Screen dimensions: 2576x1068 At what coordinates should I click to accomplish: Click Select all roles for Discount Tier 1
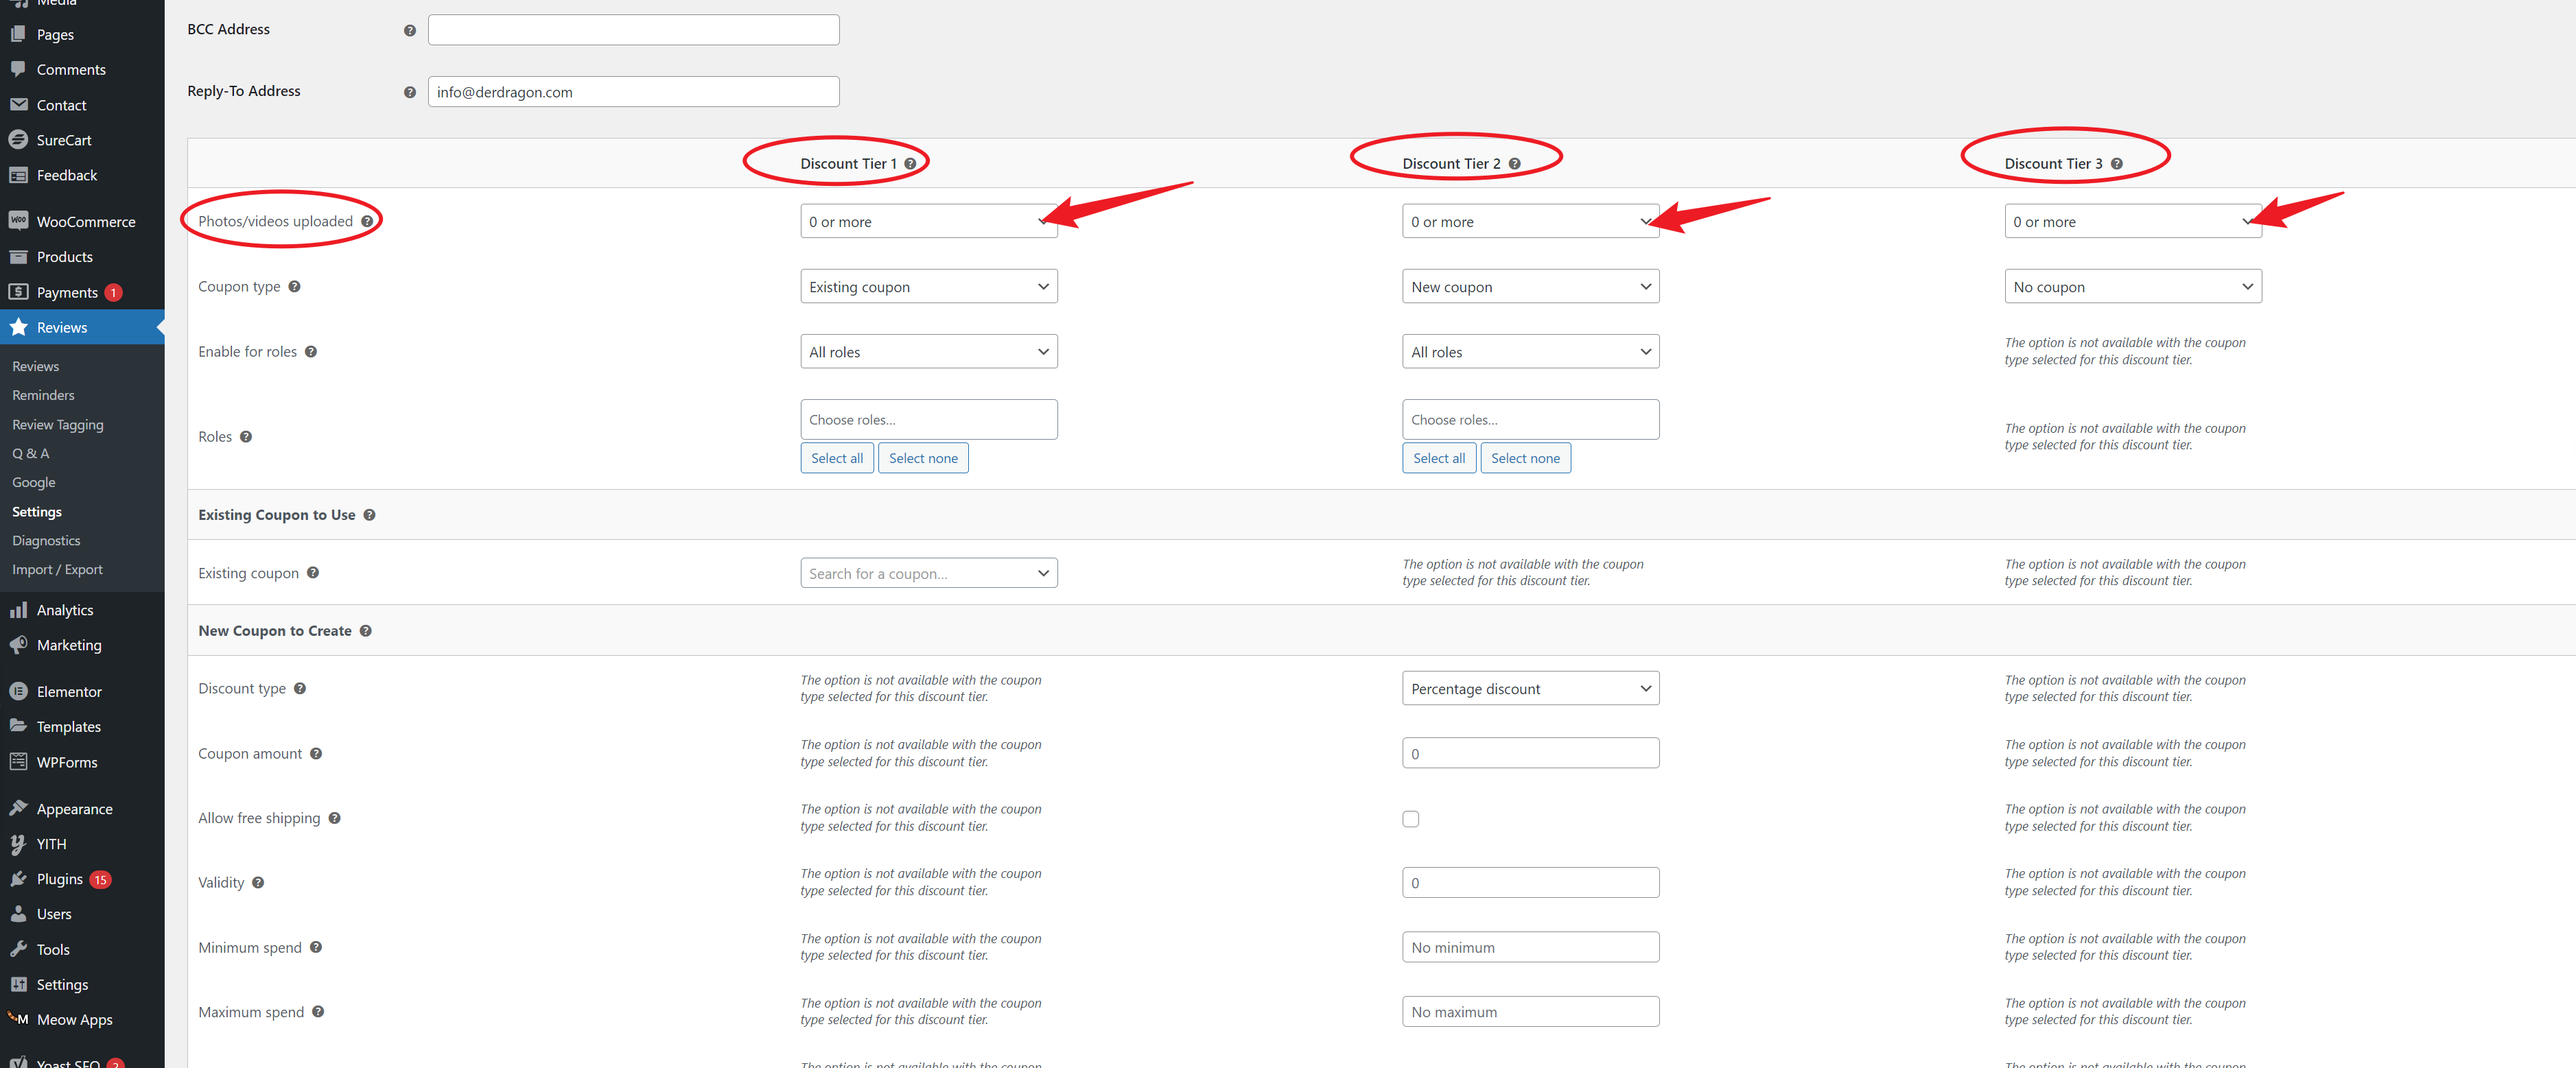pyautogui.click(x=836, y=457)
